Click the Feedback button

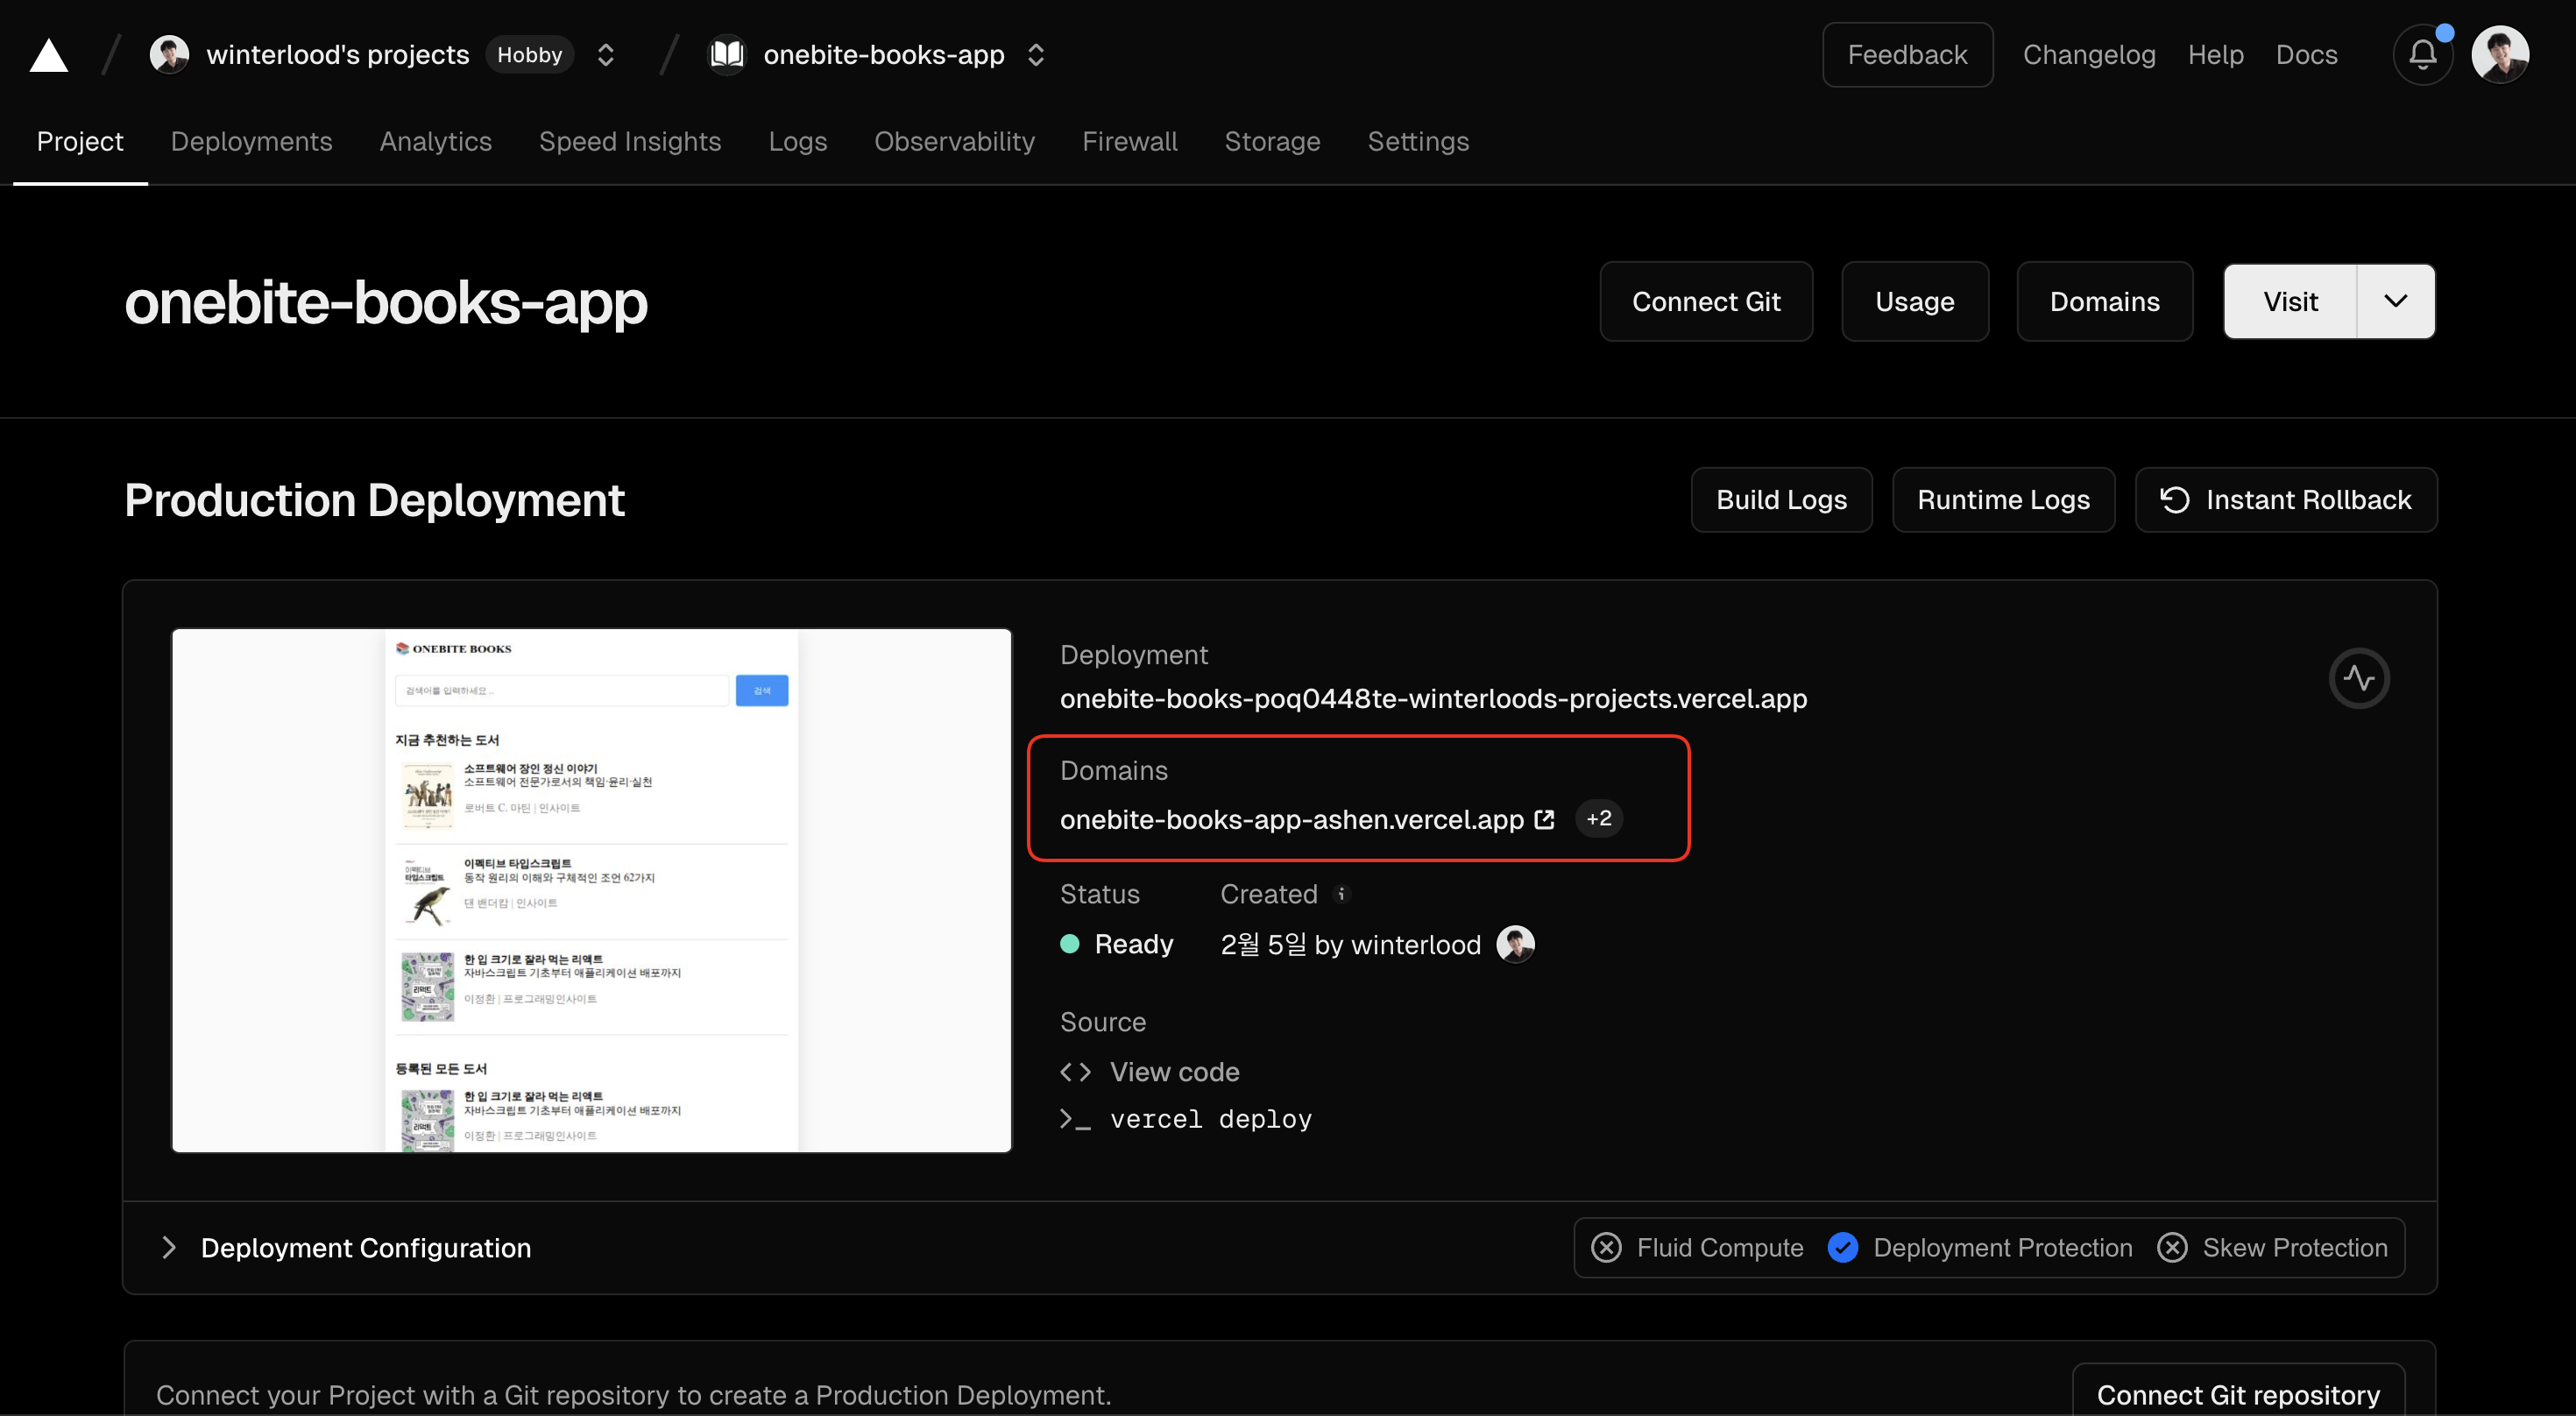pyautogui.click(x=1907, y=54)
